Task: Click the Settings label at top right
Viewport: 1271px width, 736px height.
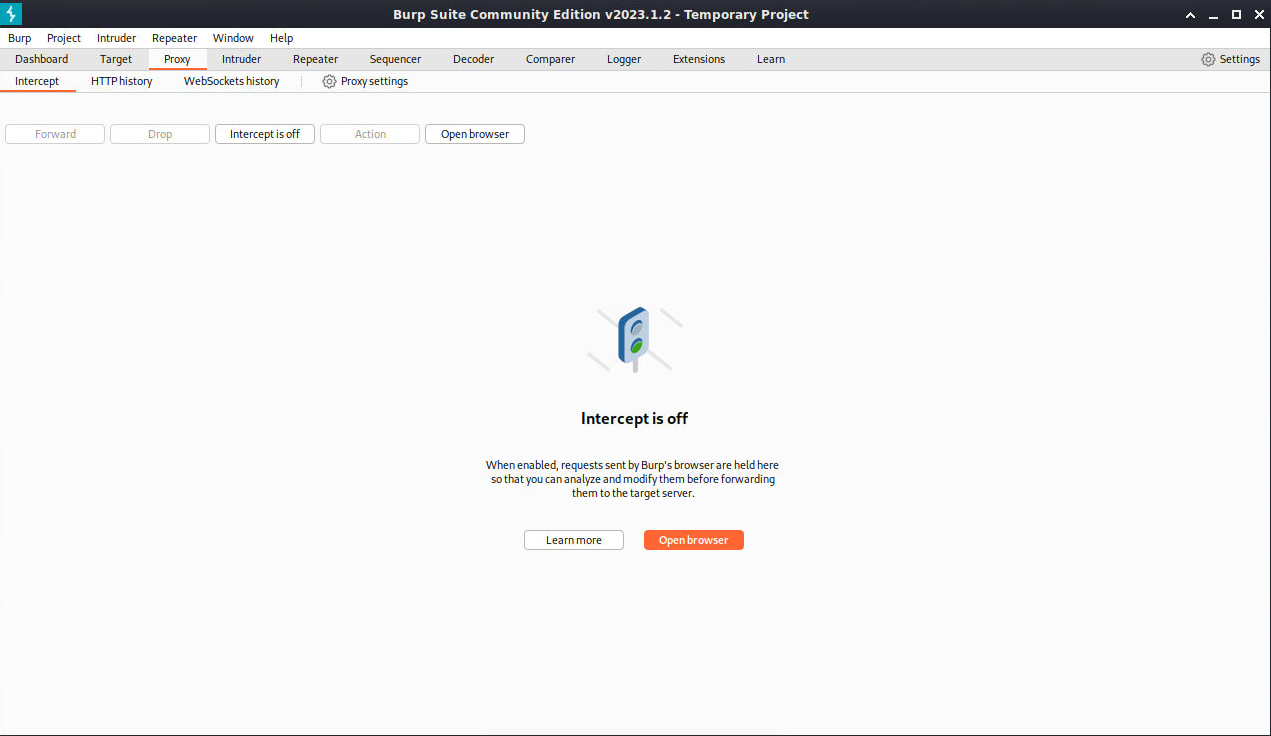Action: click(x=1239, y=59)
